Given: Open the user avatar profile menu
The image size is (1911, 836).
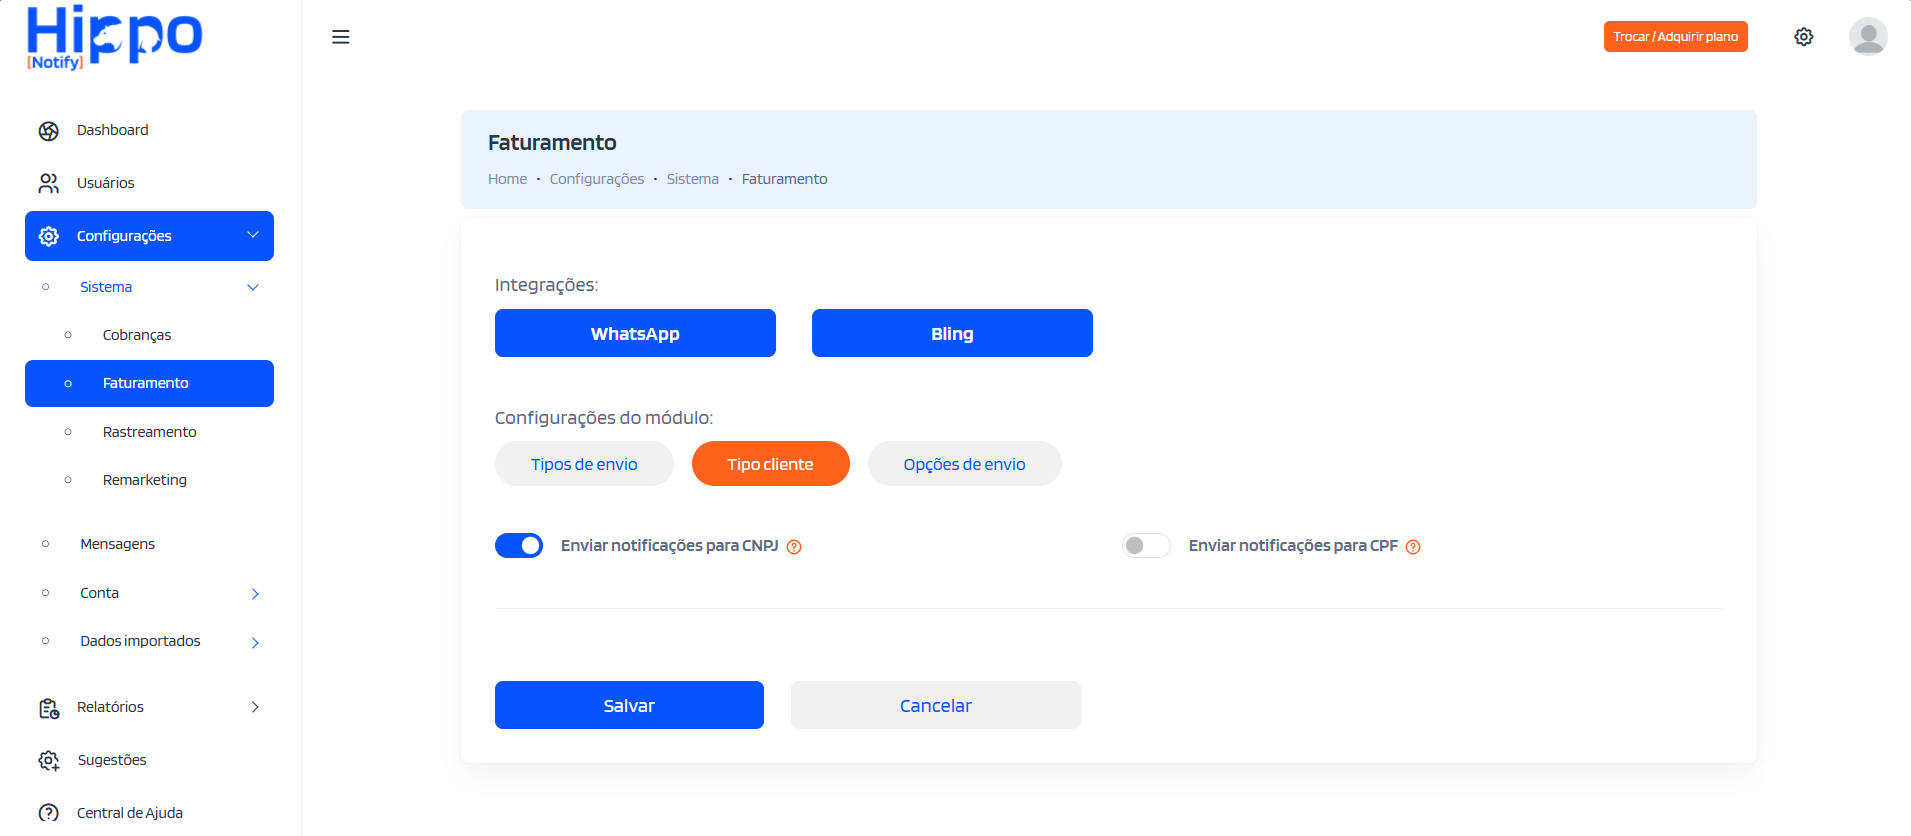Looking at the screenshot, I should [x=1867, y=37].
